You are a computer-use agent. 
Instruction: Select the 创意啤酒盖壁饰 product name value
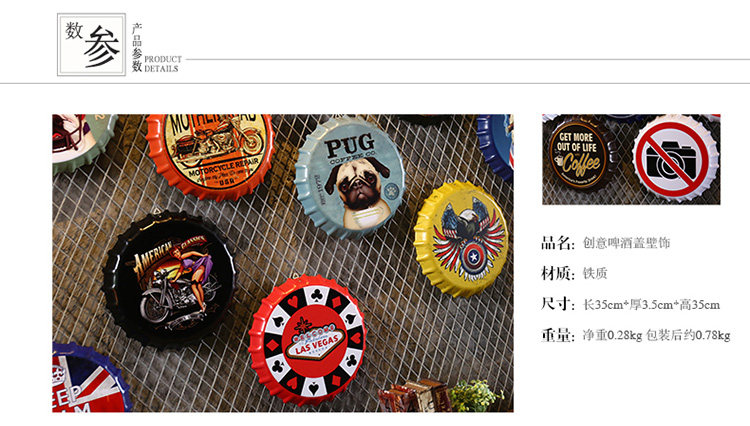(626, 243)
